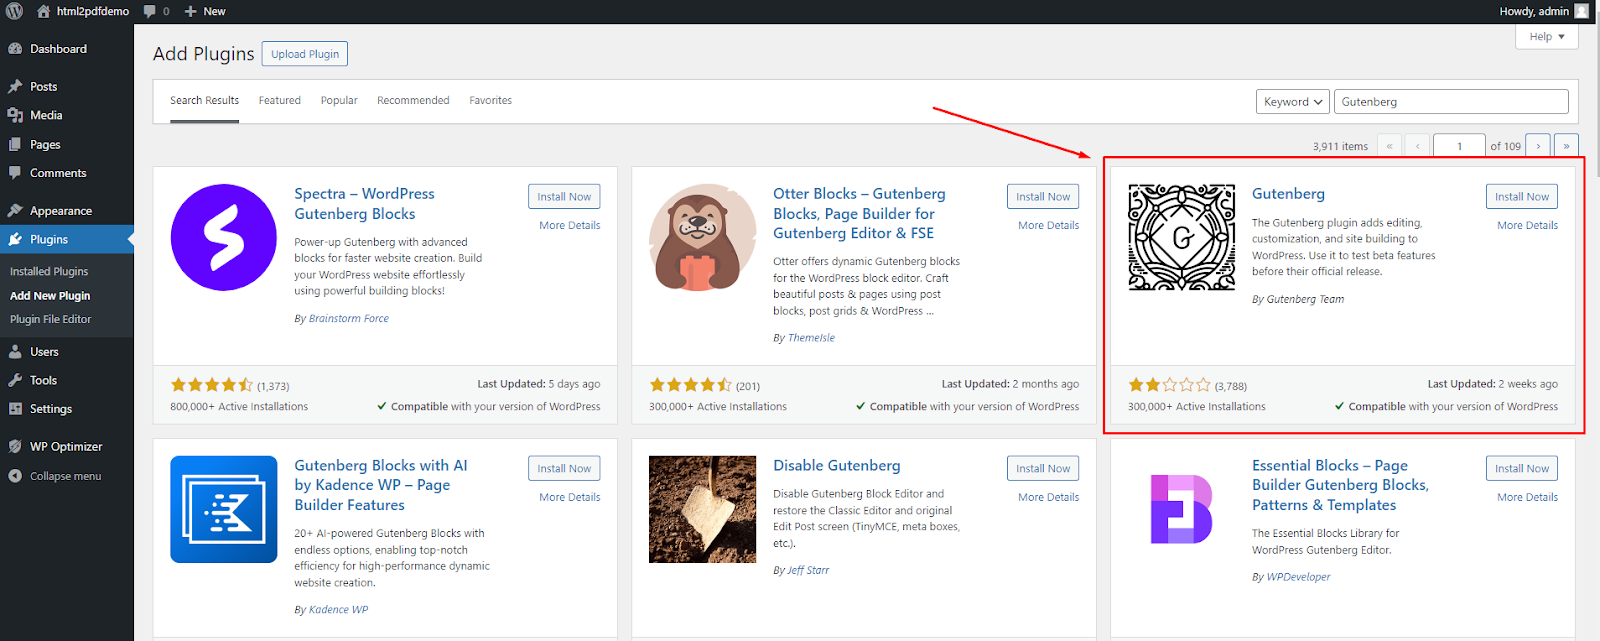Click the plus New icon in admin bar

[190, 11]
